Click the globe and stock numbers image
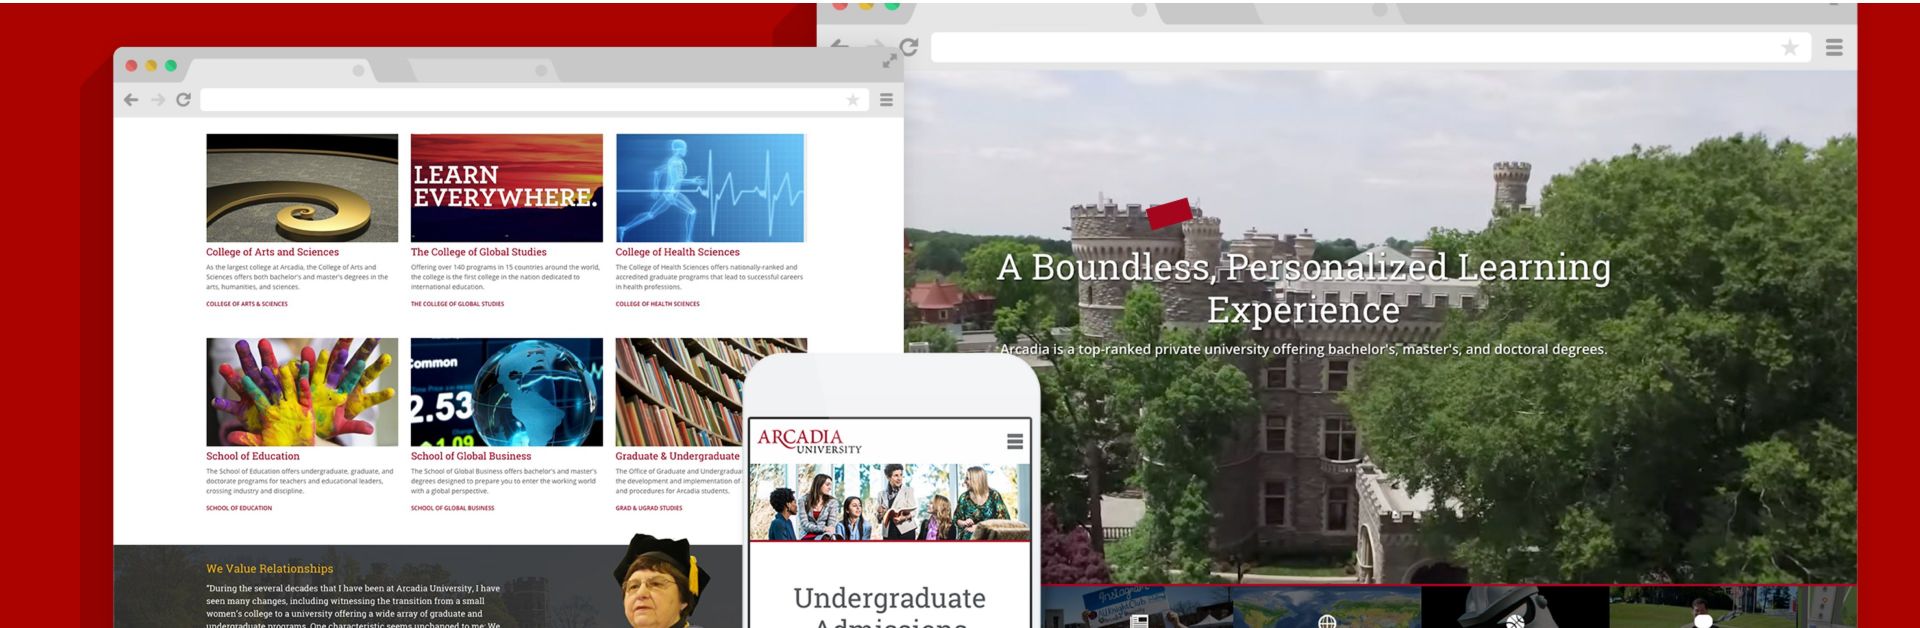 [507, 392]
